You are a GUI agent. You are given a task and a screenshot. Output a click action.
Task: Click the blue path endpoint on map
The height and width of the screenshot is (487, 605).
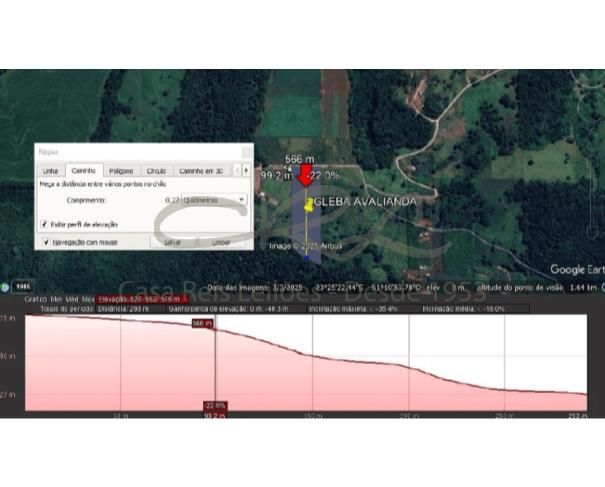click(306, 257)
